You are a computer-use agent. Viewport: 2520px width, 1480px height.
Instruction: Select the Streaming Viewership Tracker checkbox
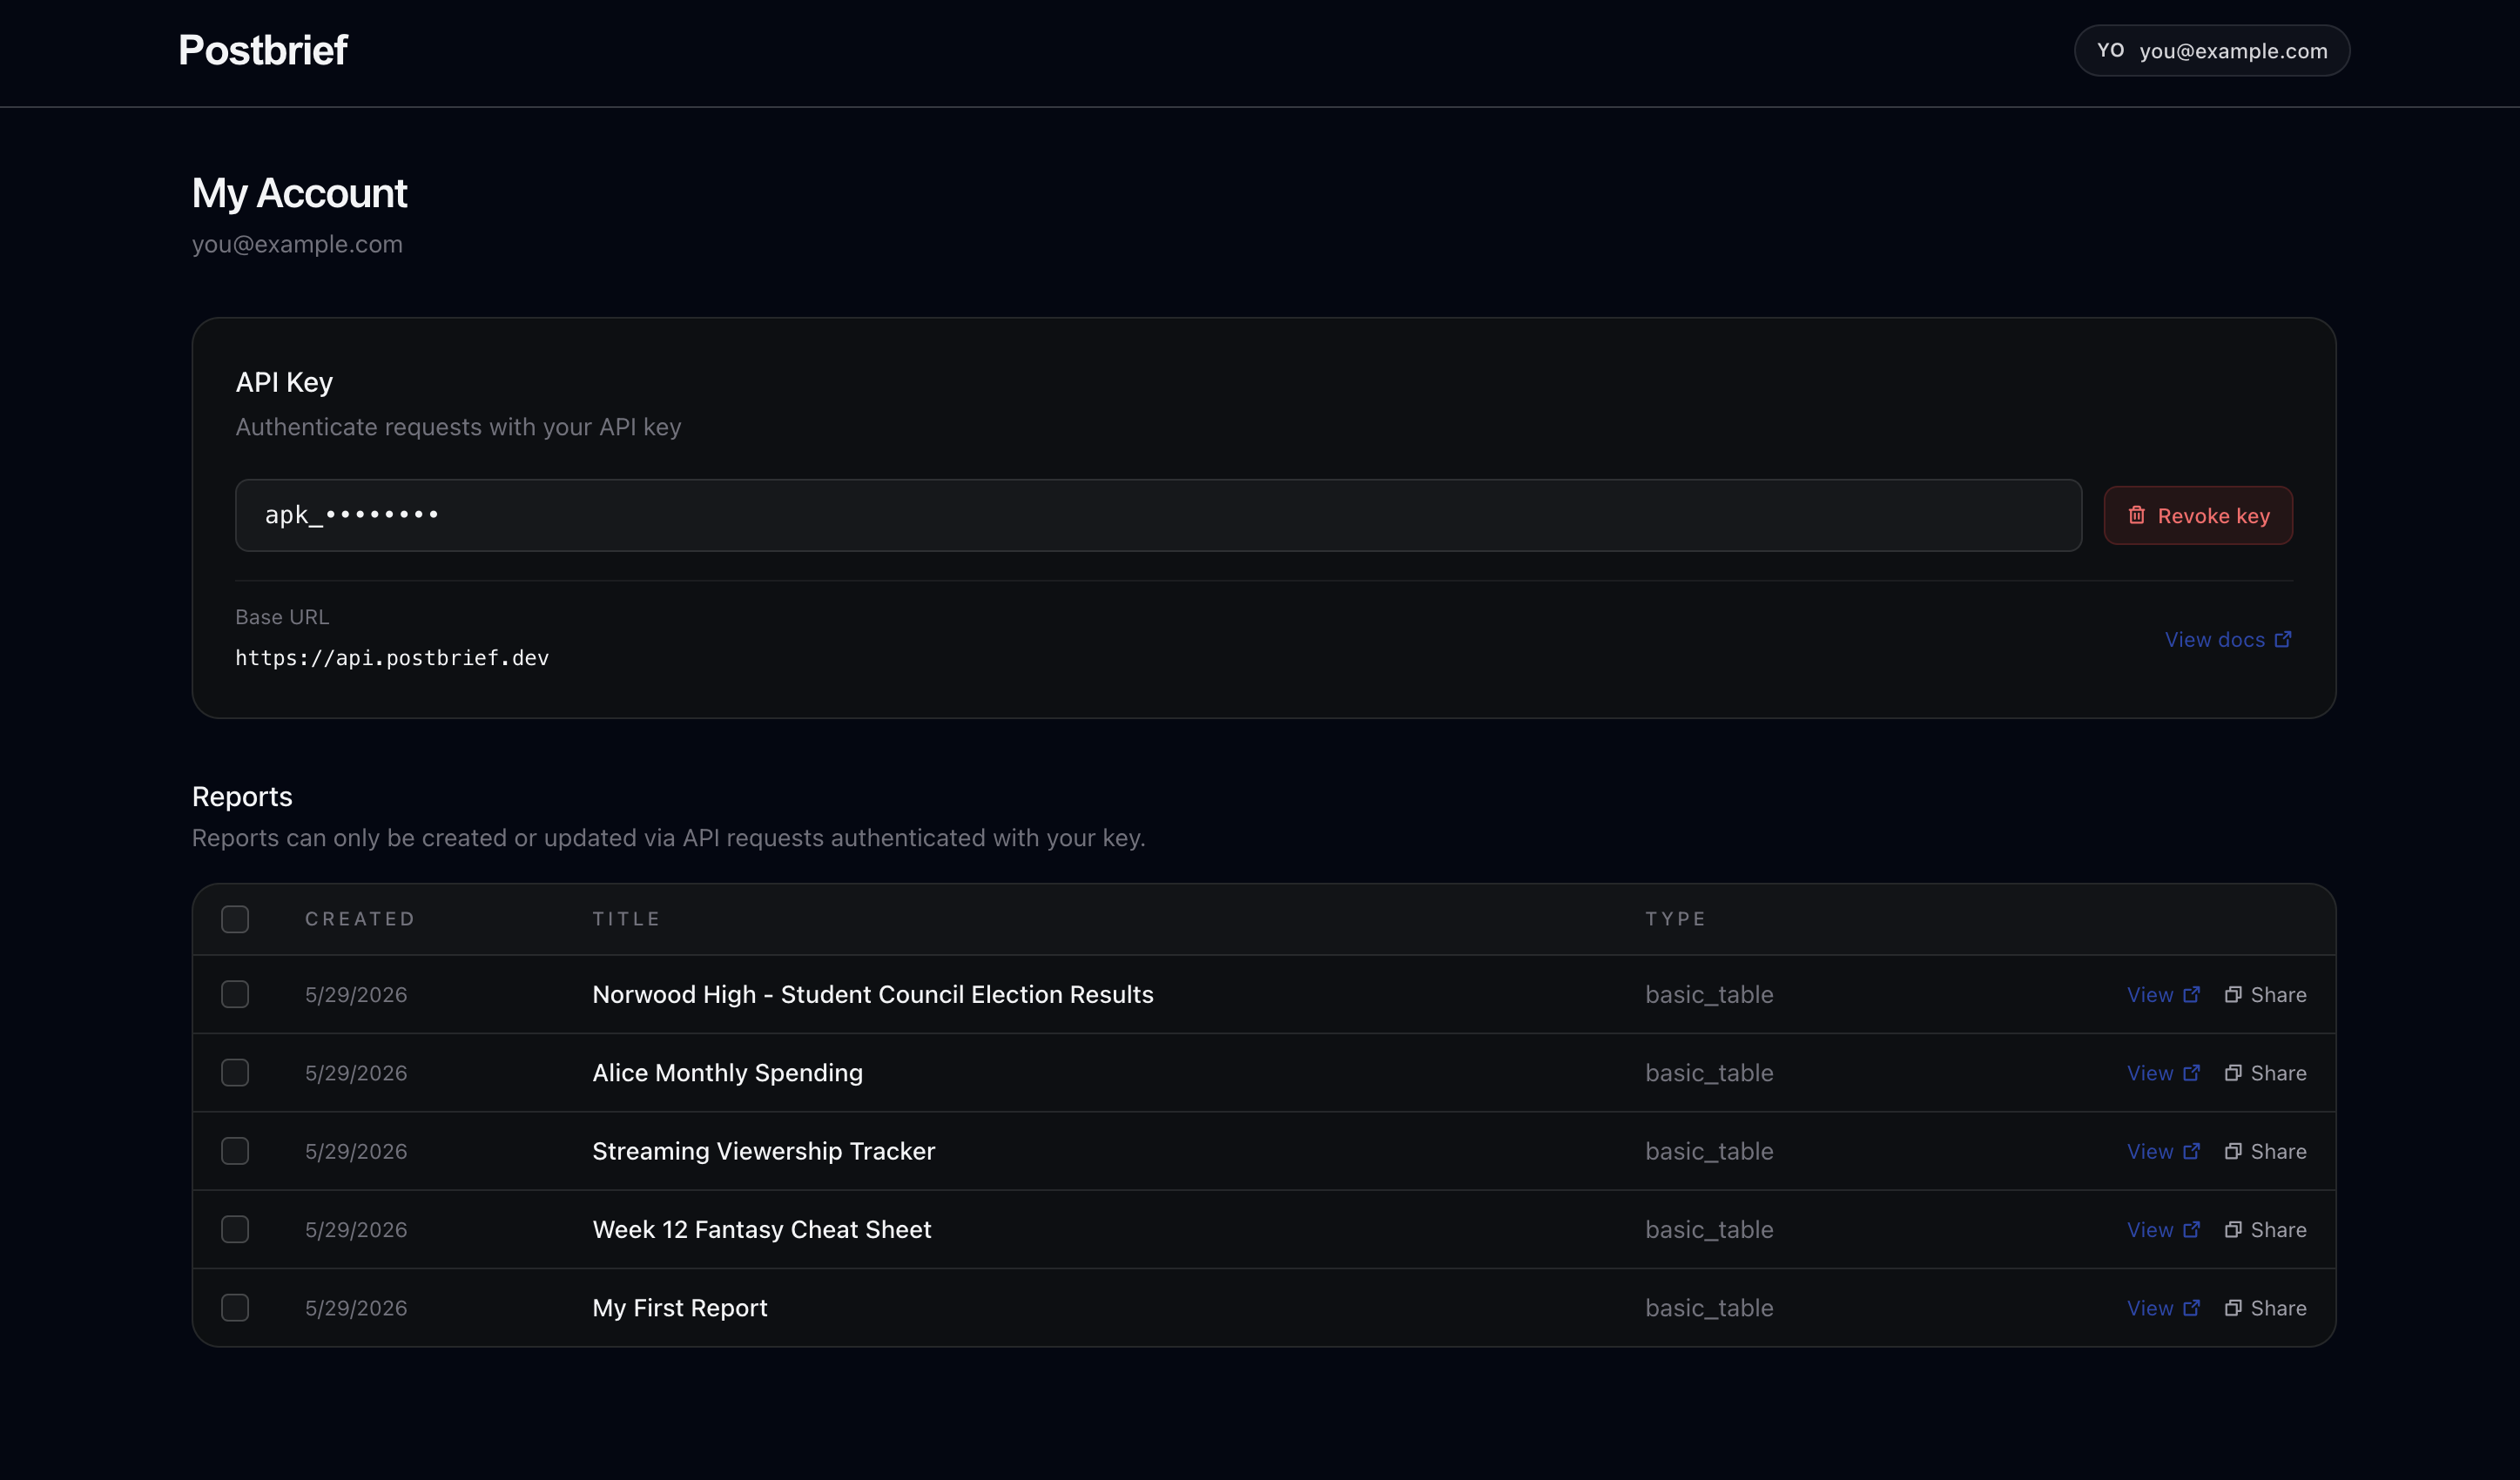pyautogui.click(x=235, y=1151)
